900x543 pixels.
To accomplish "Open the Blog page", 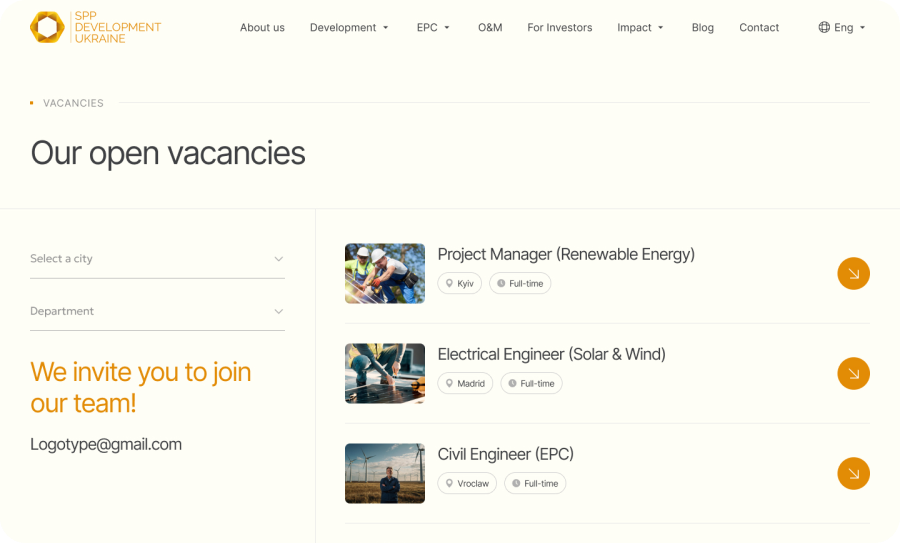I will pos(703,28).
